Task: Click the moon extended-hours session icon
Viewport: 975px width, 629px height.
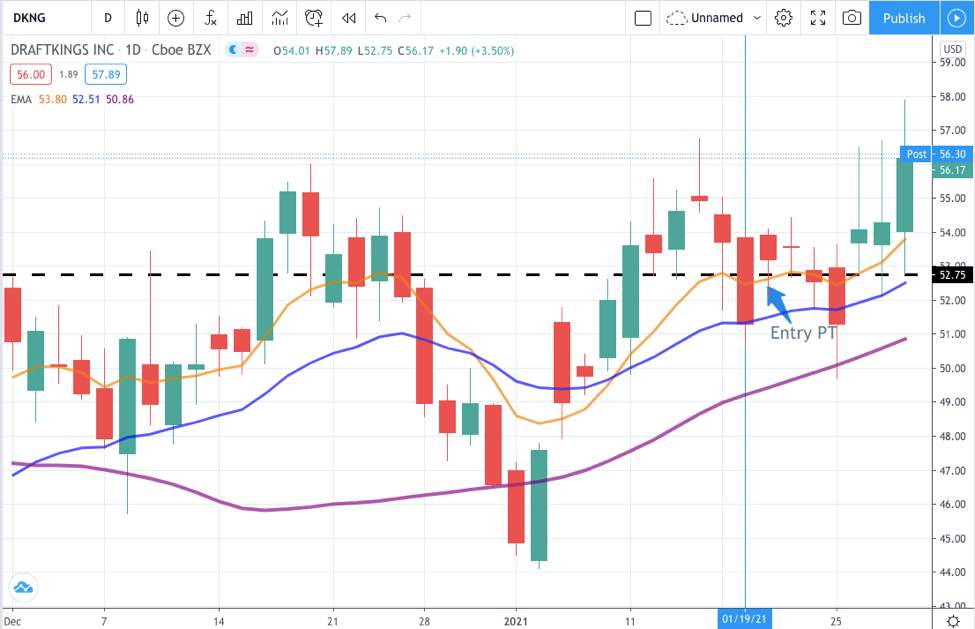Action: (x=233, y=50)
